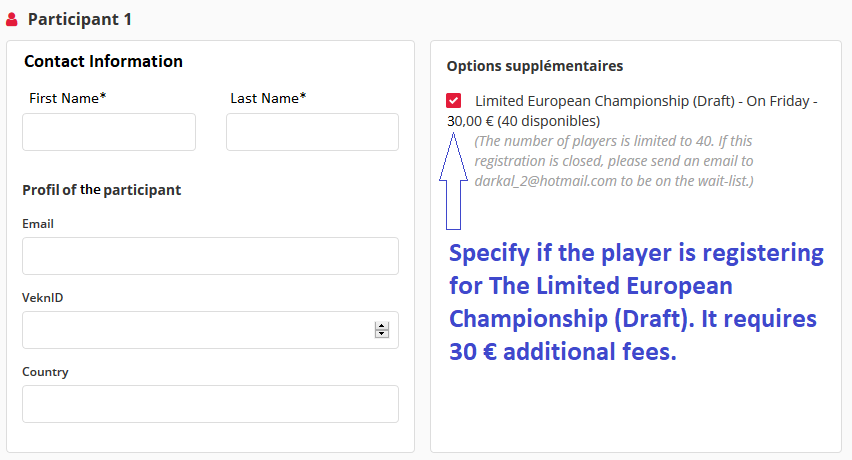Click the Participant 1 heading
Image resolution: width=852 pixels, height=460 pixels.
tap(80, 20)
